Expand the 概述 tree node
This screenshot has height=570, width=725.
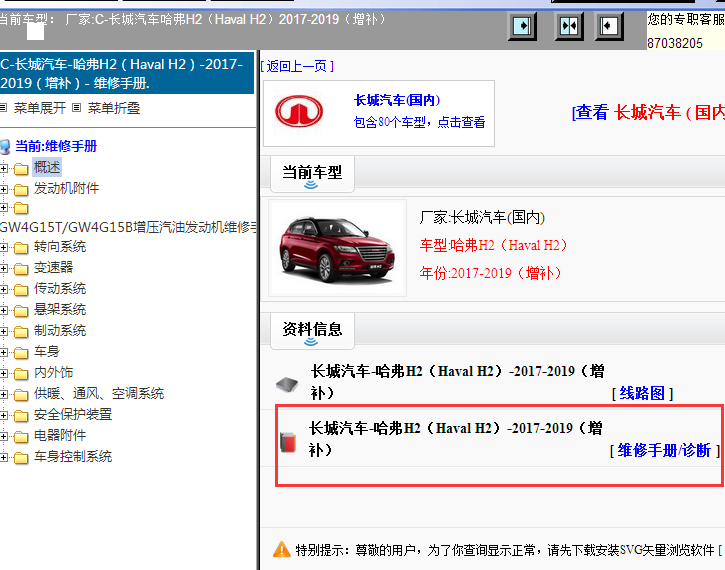(x=3, y=168)
